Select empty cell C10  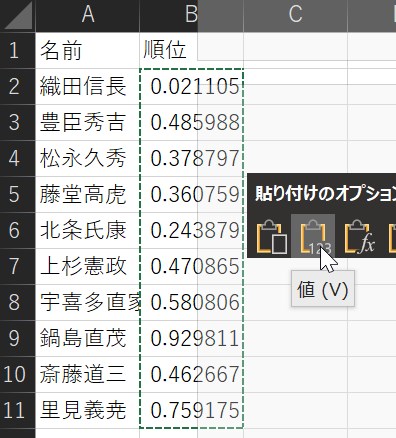point(296,374)
